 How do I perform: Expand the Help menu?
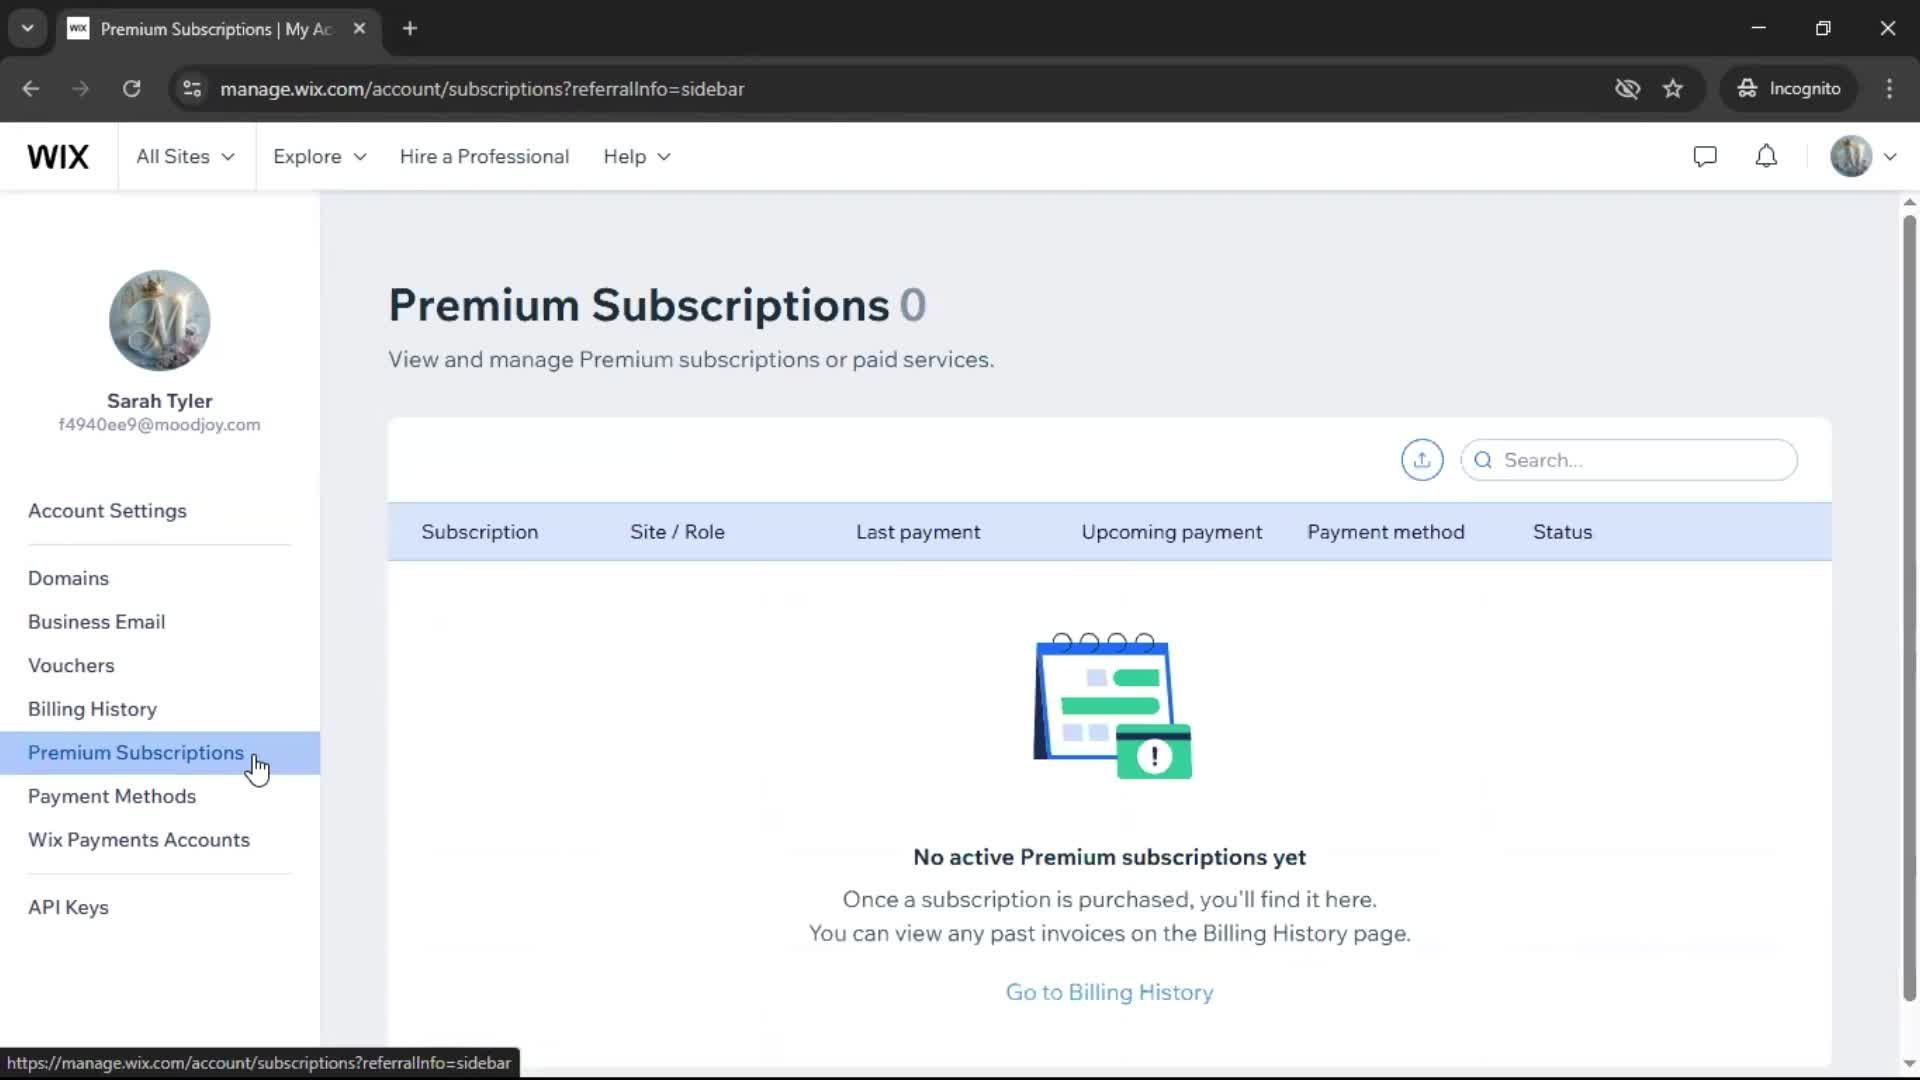coord(637,157)
